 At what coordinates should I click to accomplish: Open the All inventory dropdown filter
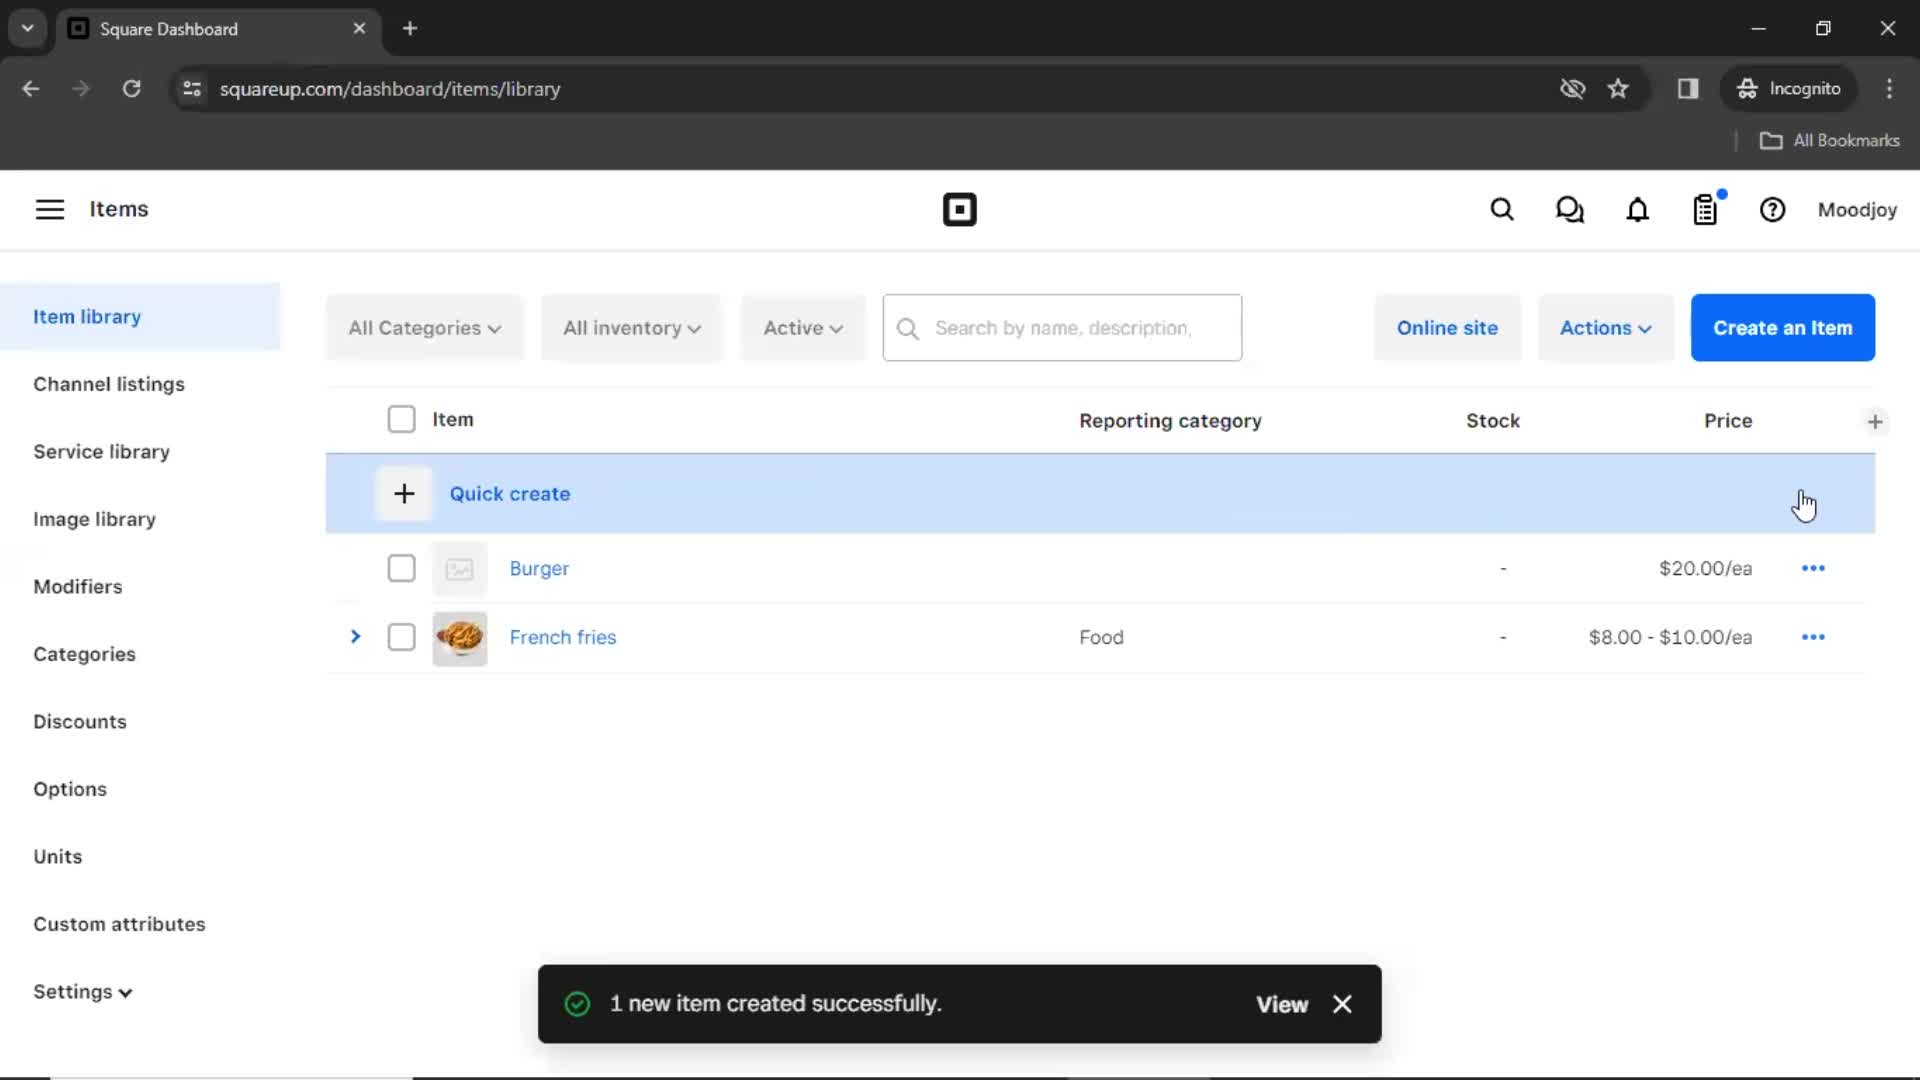(632, 327)
